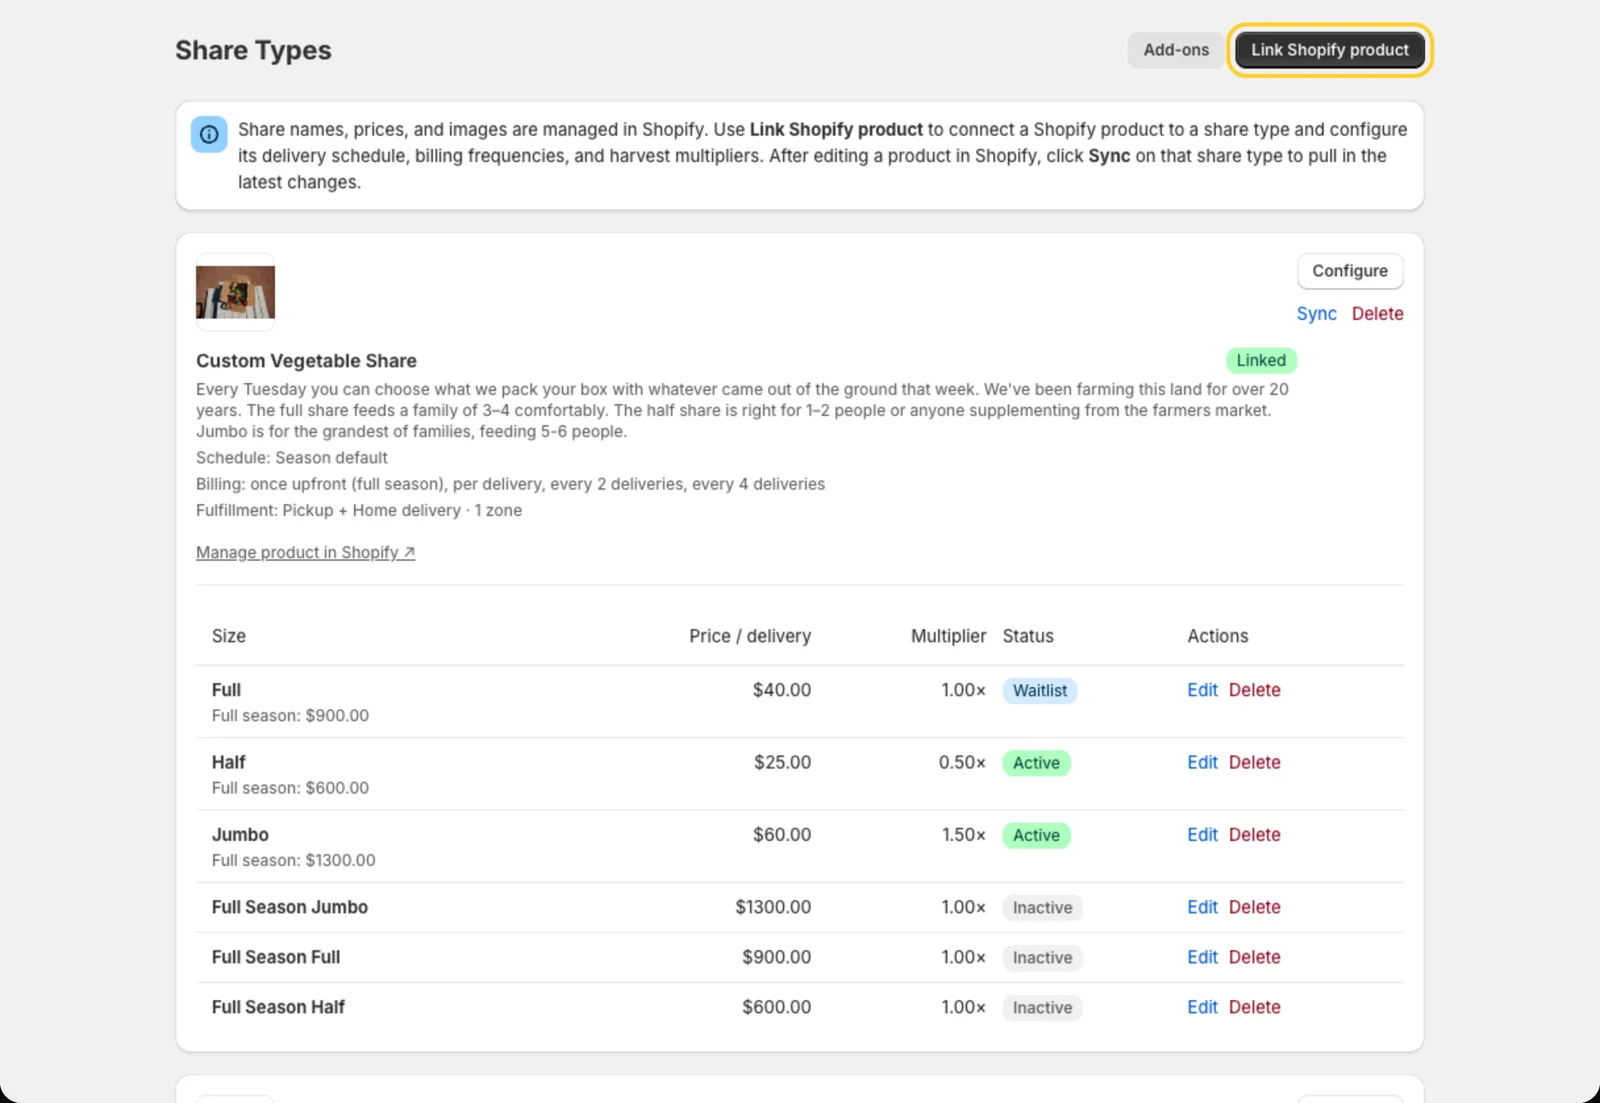The image size is (1600, 1103).
Task: Delete the Custom Vegetable Share type
Action: pyautogui.click(x=1377, y=314)
